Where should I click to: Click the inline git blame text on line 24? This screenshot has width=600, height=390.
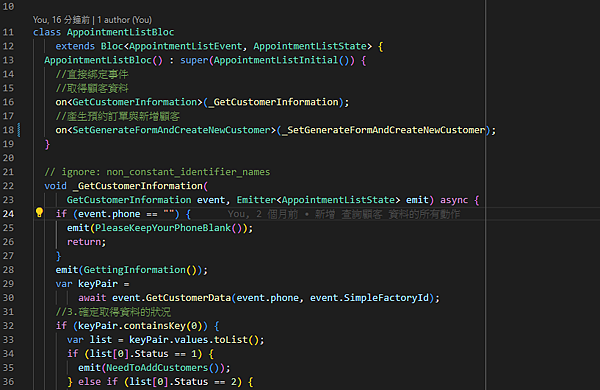click(x=344, y=214)
